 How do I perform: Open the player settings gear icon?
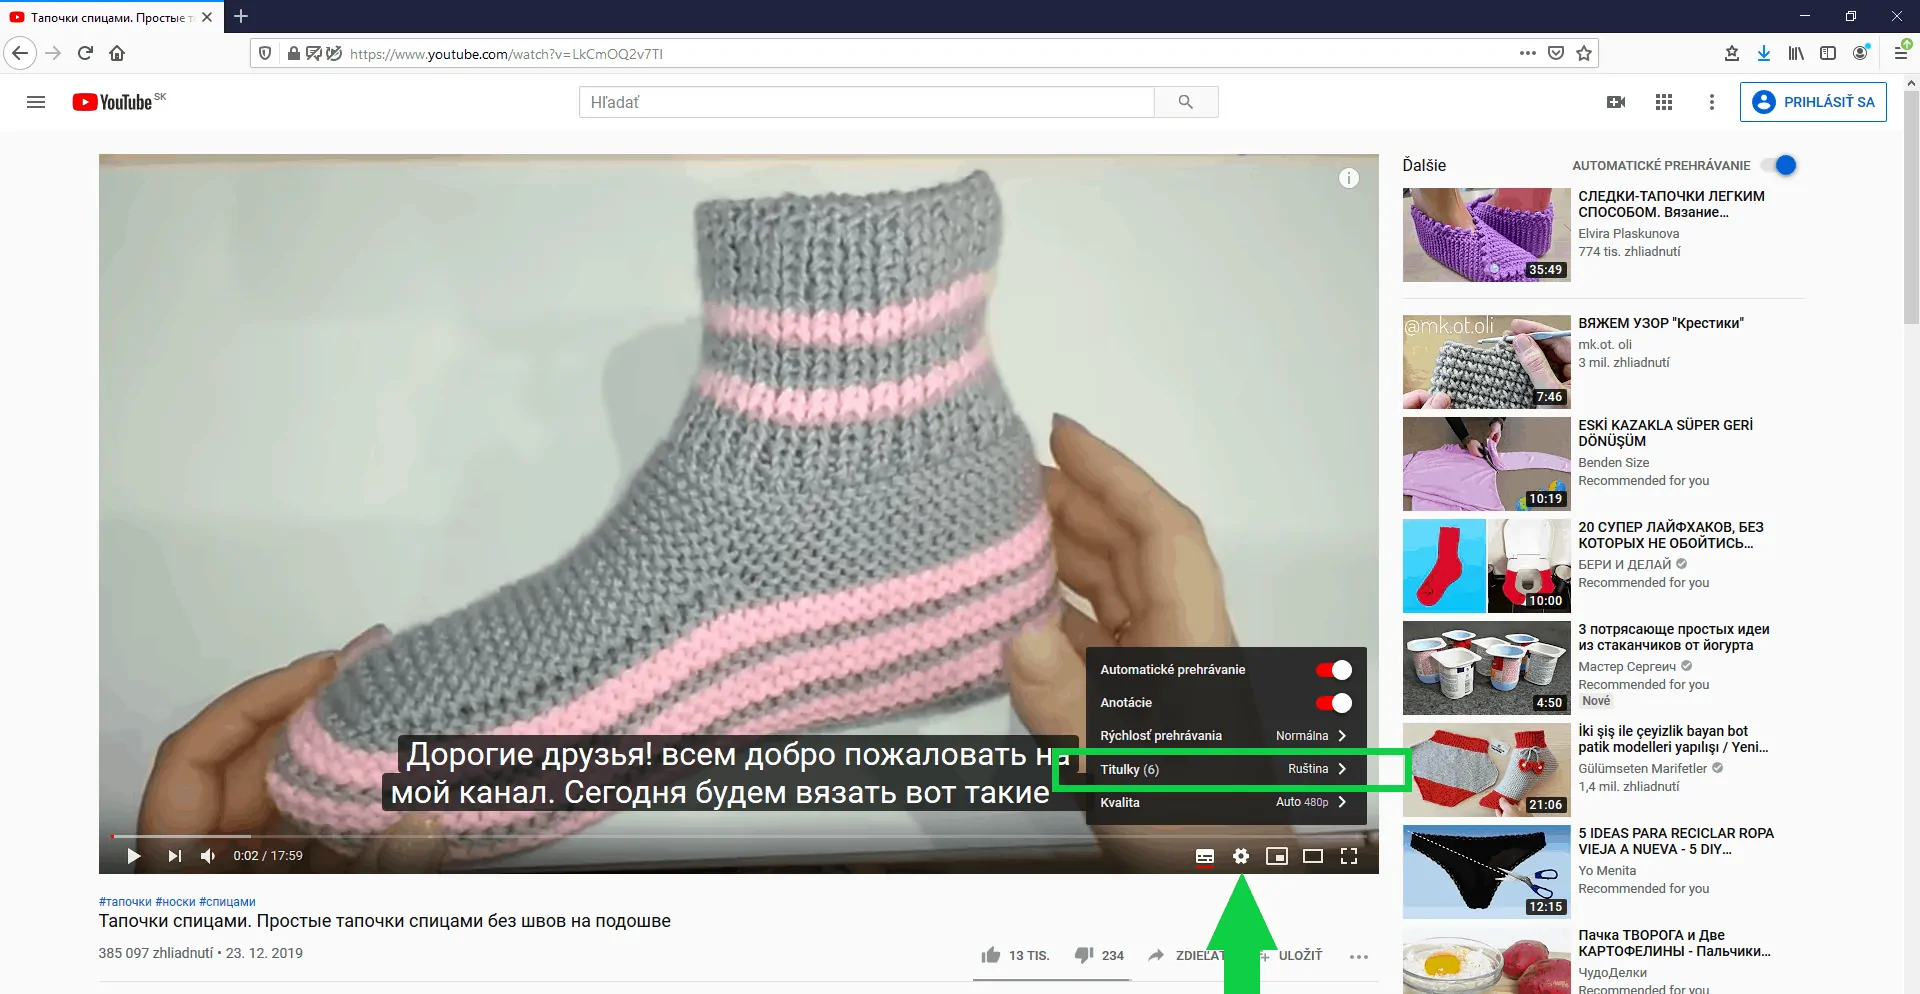pos(1240,856)
